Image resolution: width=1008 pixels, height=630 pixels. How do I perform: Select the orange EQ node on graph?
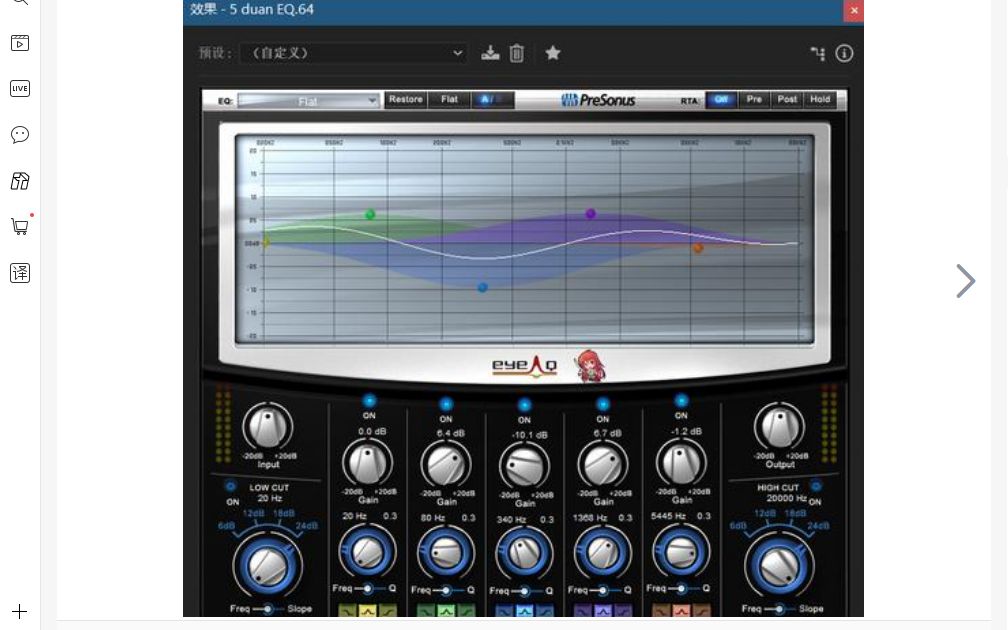(x=698, y=248)
